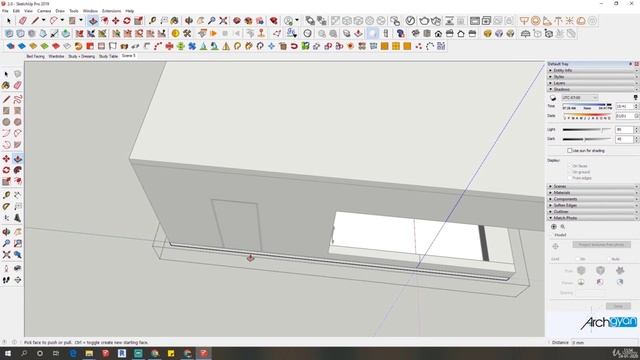Open Windows Start menu on taskbar

click(8, 353)
